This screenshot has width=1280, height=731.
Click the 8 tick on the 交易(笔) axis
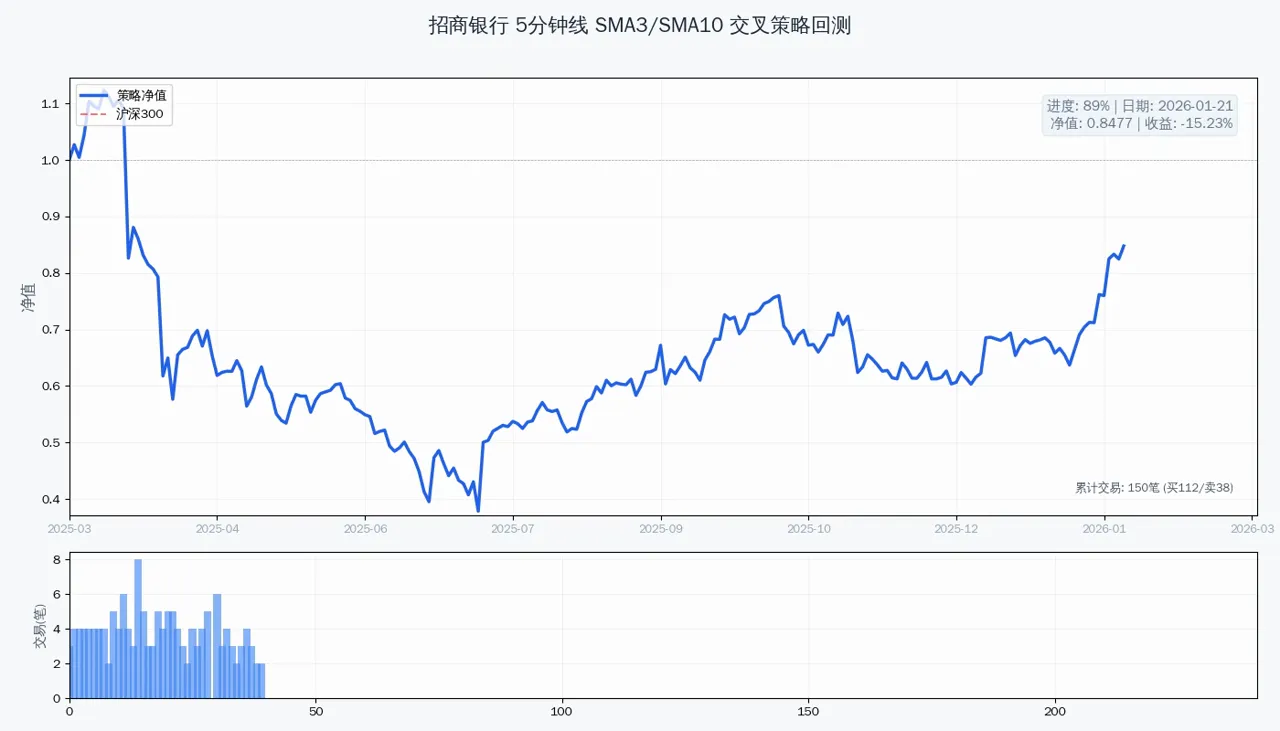57,560
